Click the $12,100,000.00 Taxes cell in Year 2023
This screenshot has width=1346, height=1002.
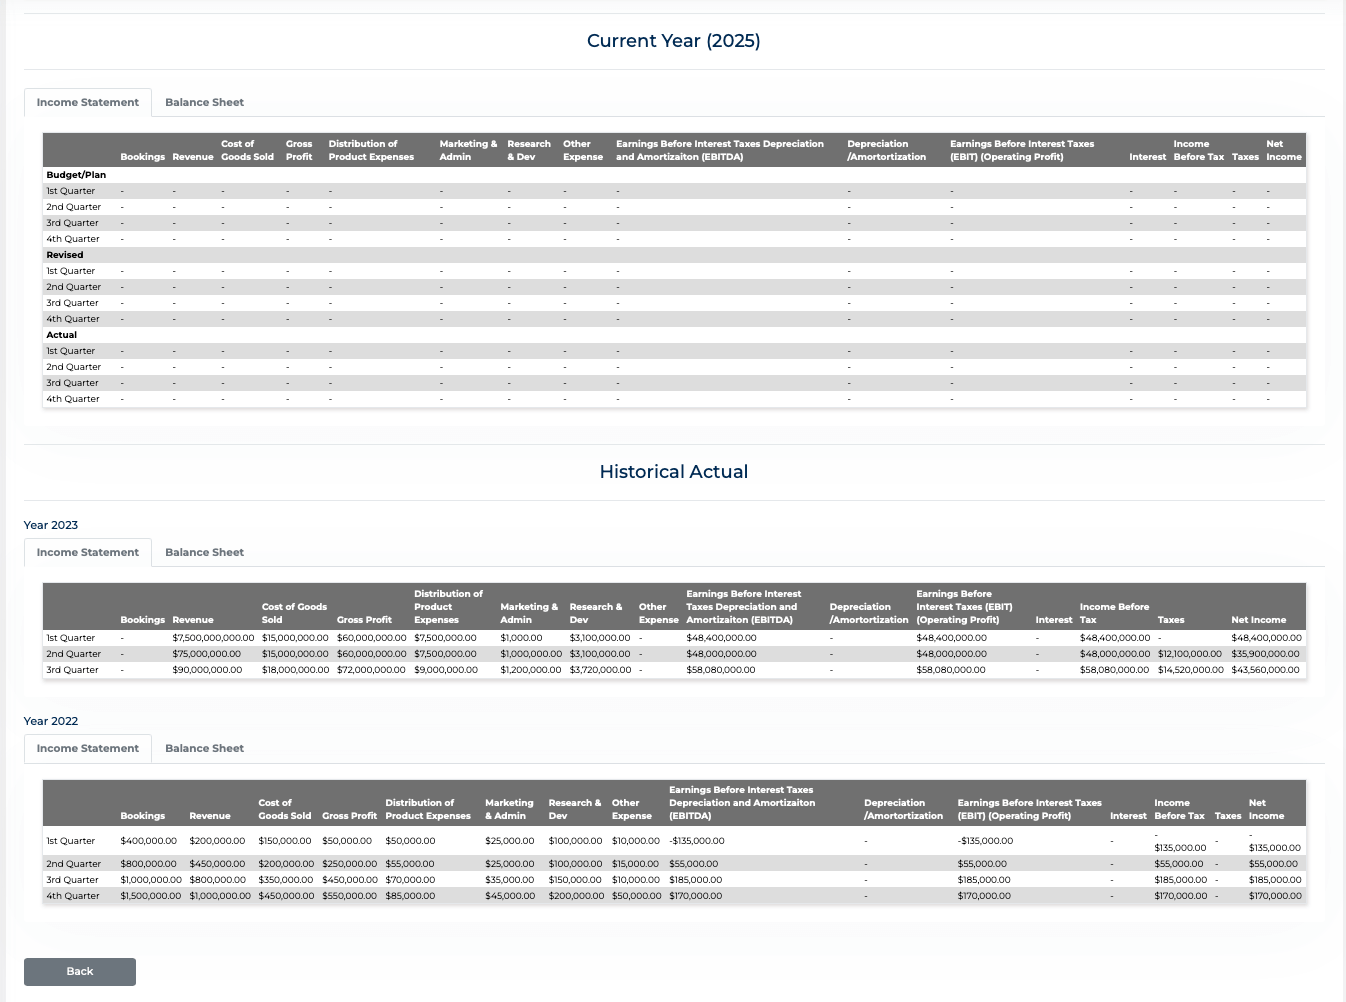point(1190,654)
